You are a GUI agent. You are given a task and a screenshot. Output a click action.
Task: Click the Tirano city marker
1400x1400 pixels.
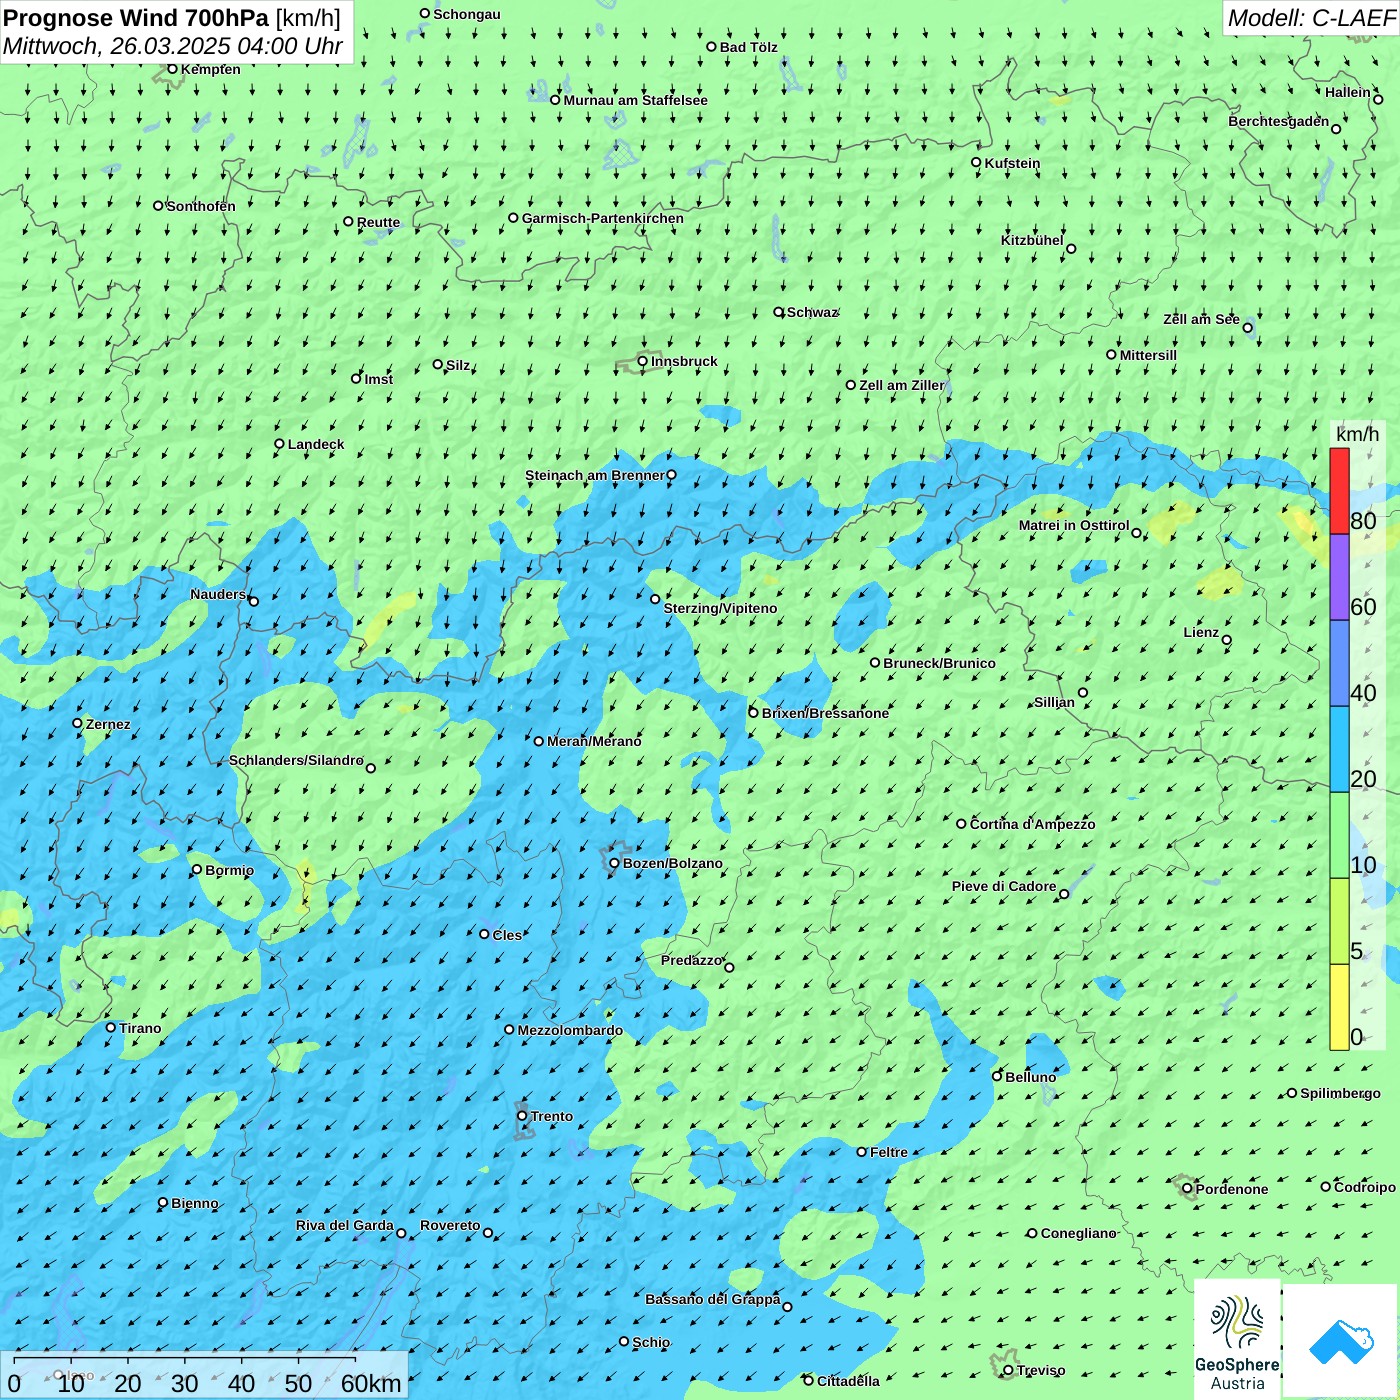(111, 1027)
